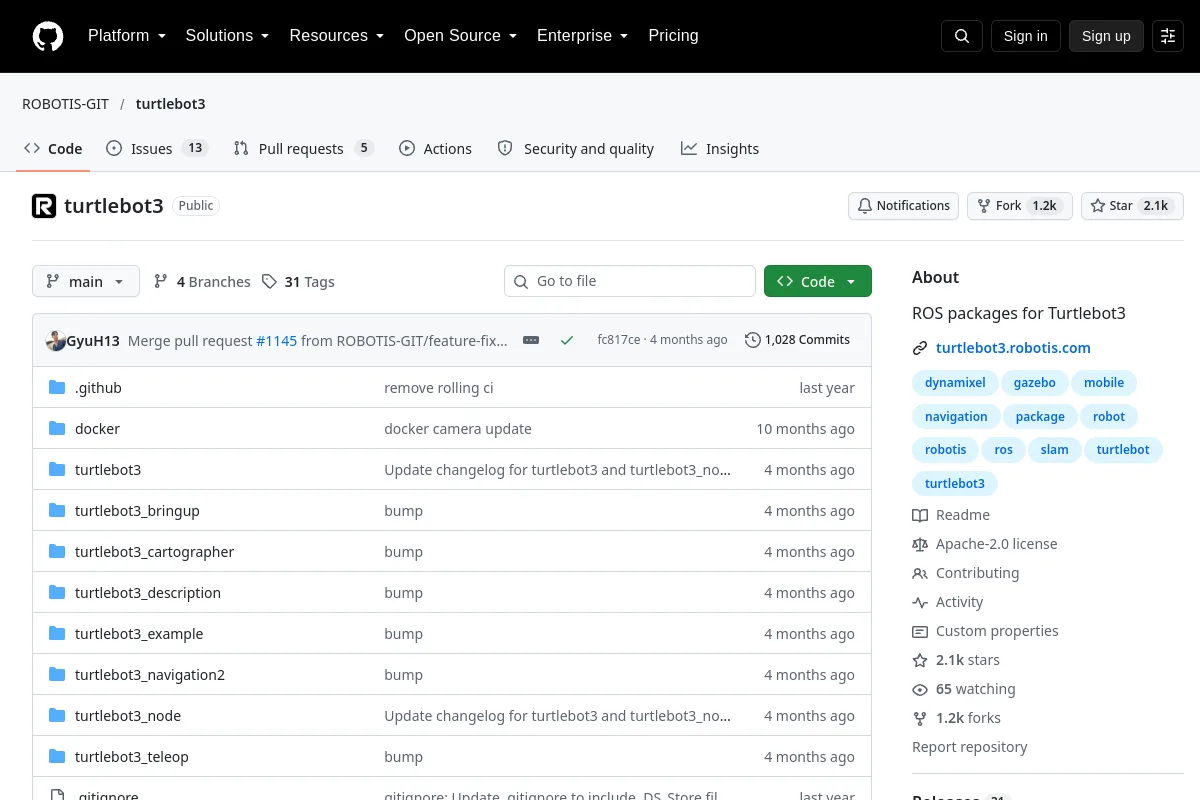Go to the Pricing page
The height and width of the screenshot is (800, 1200).
[x=673, y=36]
